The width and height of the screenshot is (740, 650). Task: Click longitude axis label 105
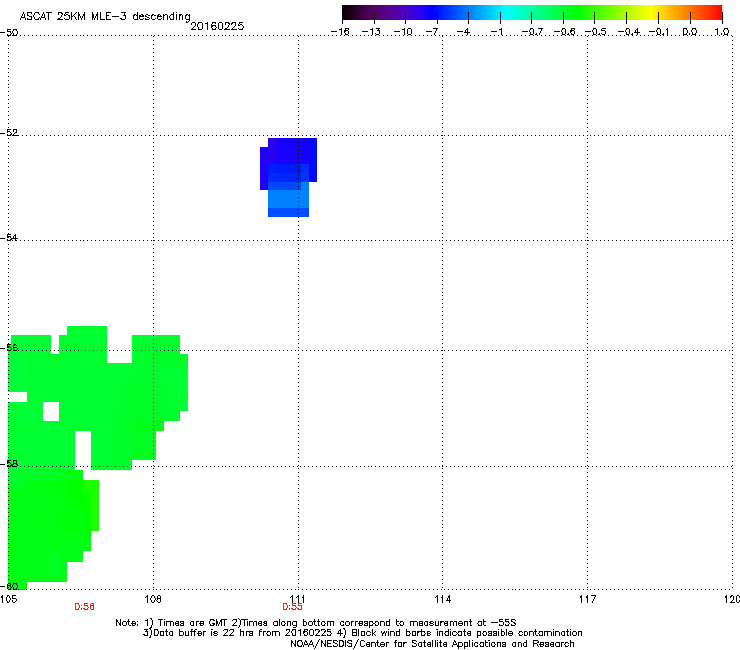click(8, 599)
